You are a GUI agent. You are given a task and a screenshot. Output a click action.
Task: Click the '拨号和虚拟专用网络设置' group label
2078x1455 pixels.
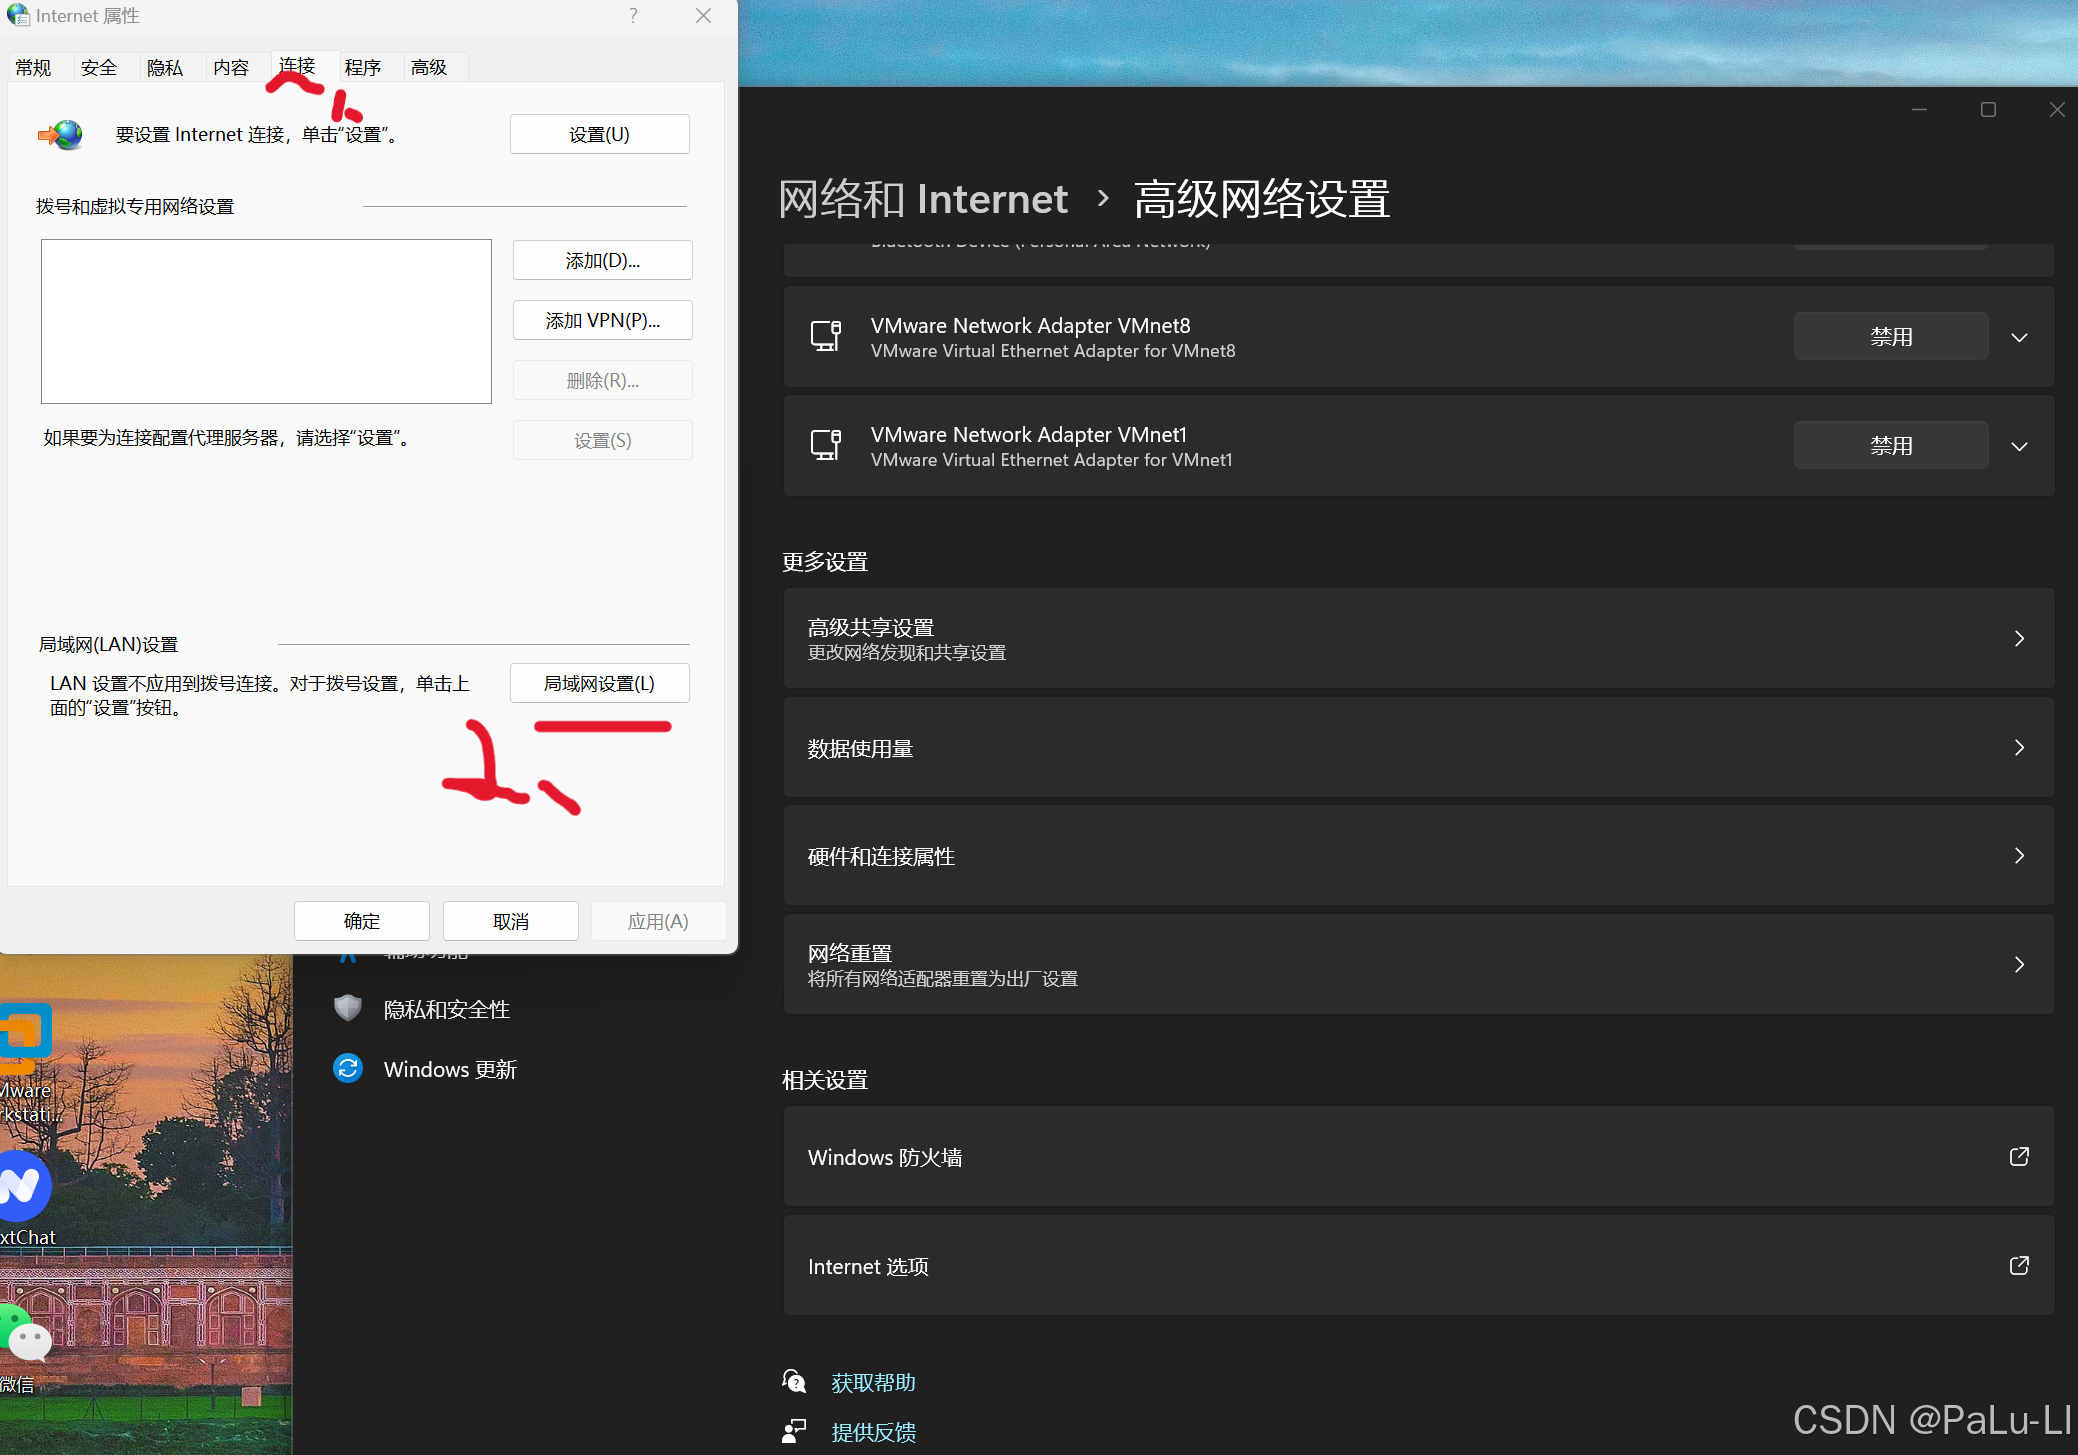pyautogui.click(x=135, y=206)
